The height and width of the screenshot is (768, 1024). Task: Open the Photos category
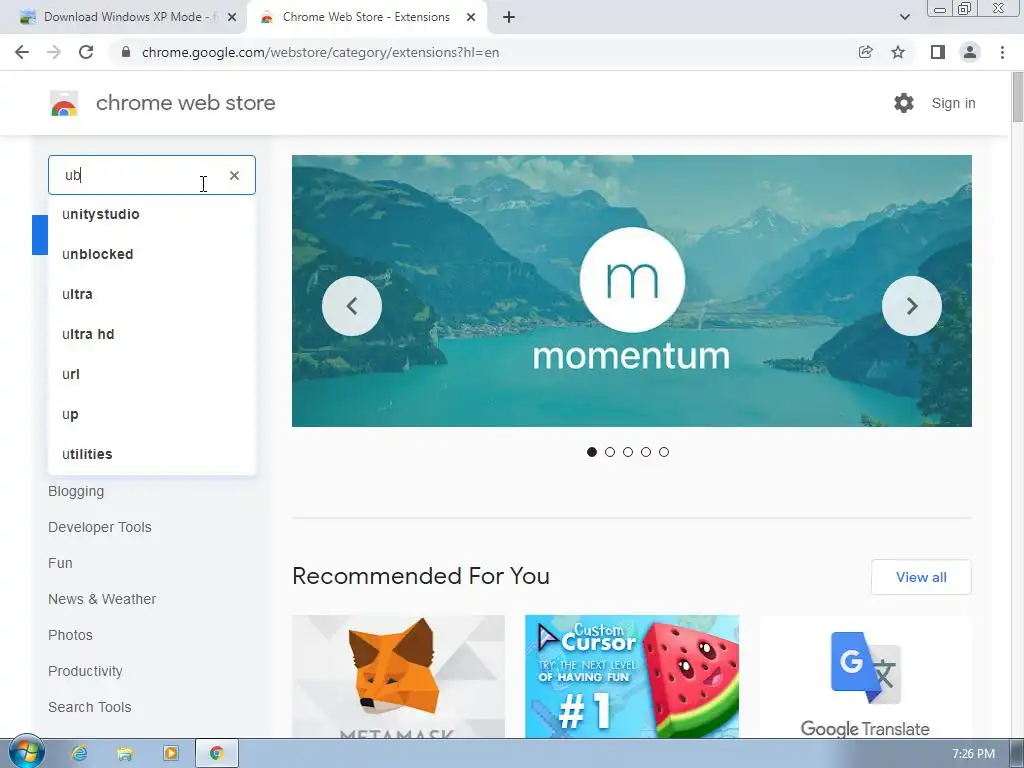pos(70,635)
